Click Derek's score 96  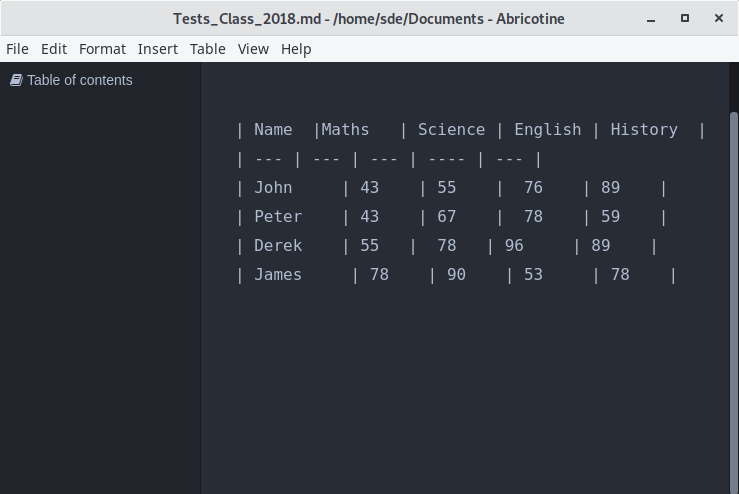click(x=514, y=246)
